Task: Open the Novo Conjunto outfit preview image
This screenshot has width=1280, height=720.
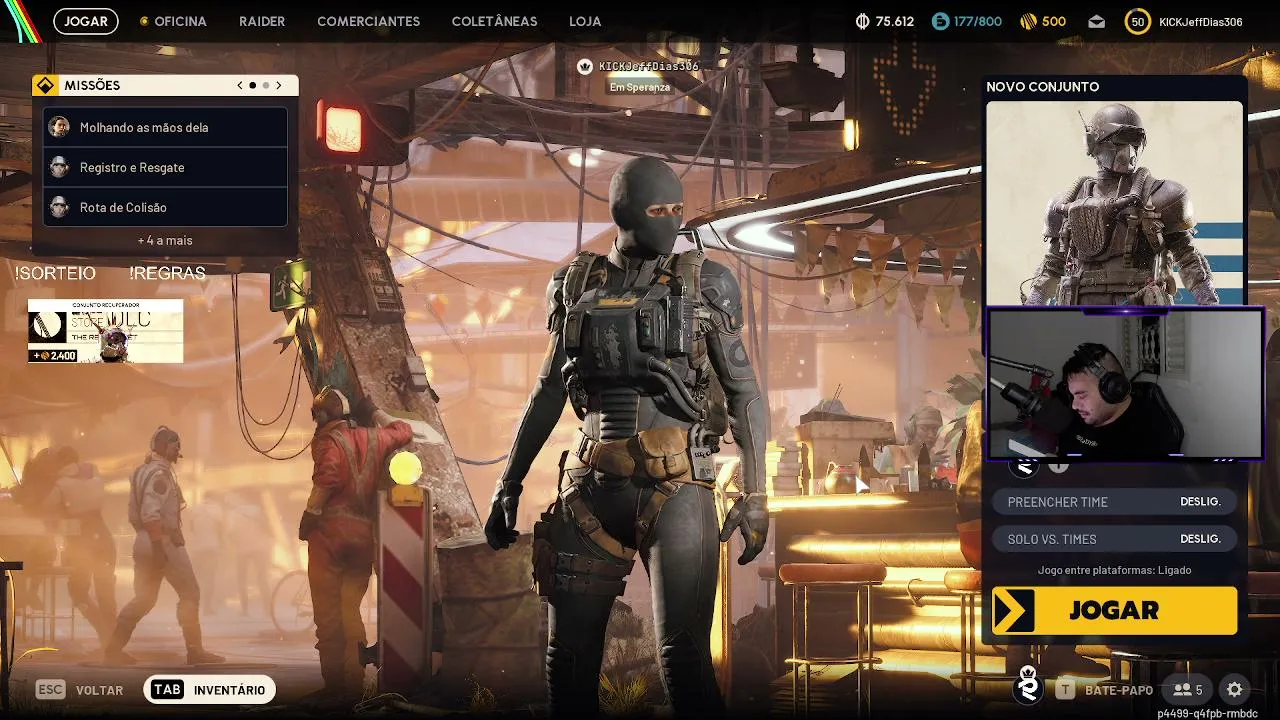Action: [x=1115, y=203]
